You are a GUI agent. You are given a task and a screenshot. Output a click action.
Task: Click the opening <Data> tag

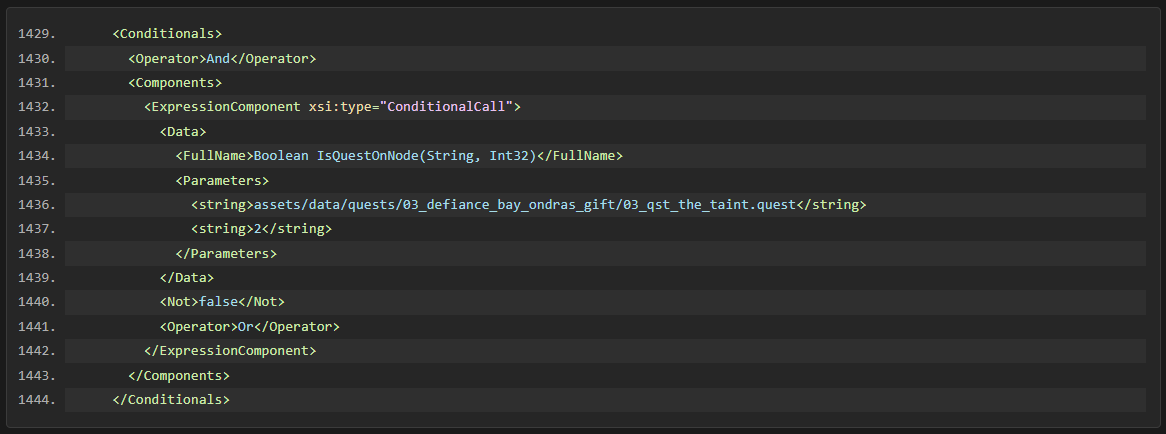pos(183,132)
